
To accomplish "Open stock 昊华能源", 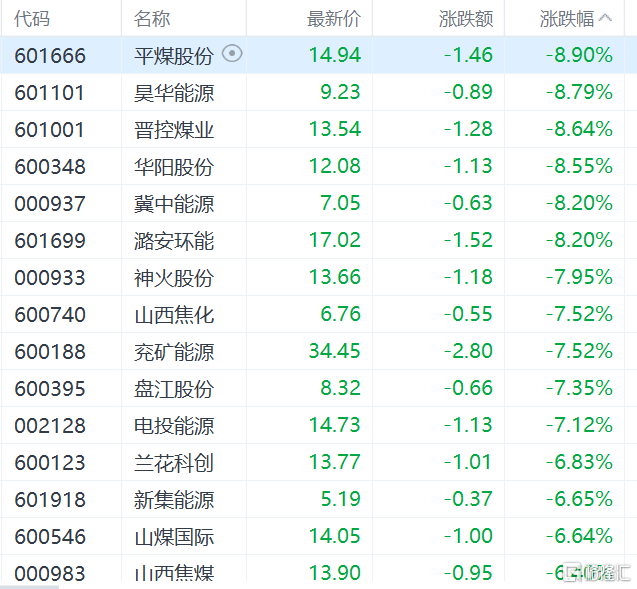I will pyautogui.click(x=174, y=93).
